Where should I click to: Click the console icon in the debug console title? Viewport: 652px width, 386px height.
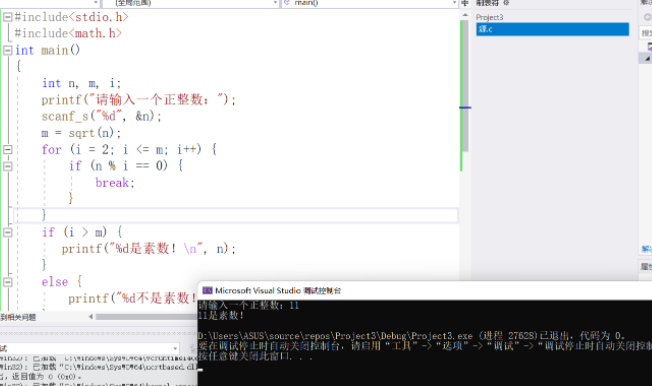tap(207, 290)
